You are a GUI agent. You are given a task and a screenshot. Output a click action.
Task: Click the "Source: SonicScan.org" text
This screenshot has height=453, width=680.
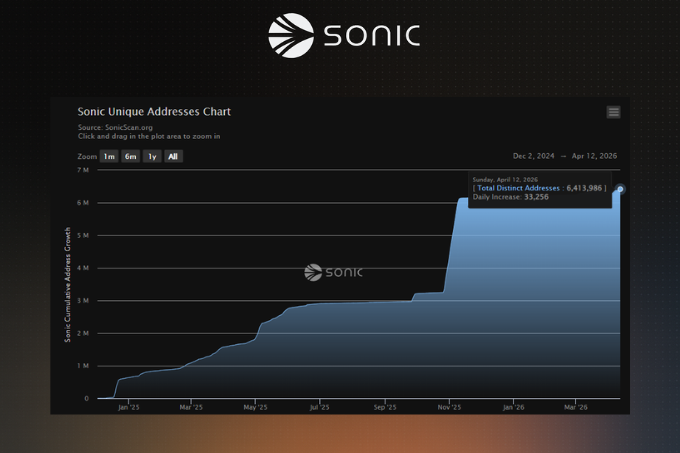[x=115, y=127]
